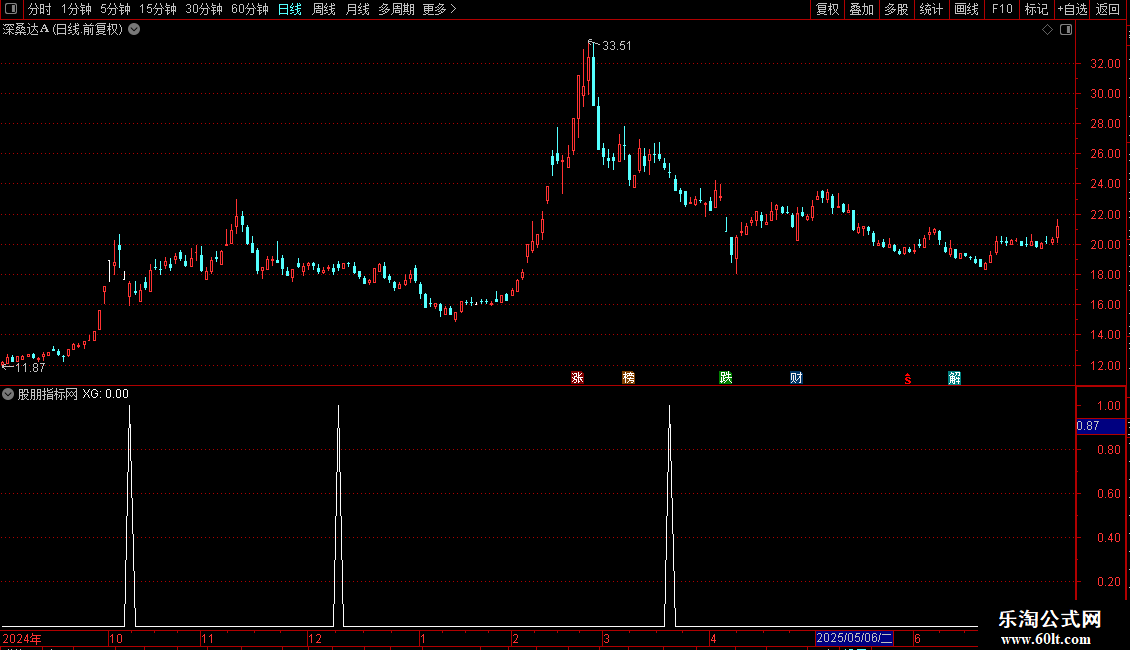This screenshot has width=1130, height=650.
Task: Select the 15分钟 period tab
Action: [158, 9]
